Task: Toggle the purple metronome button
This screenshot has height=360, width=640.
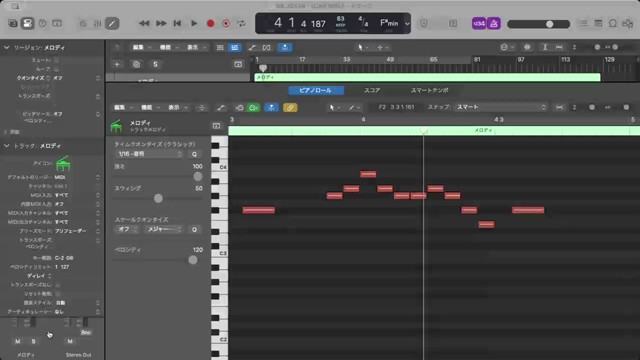Action: [494, 24]
